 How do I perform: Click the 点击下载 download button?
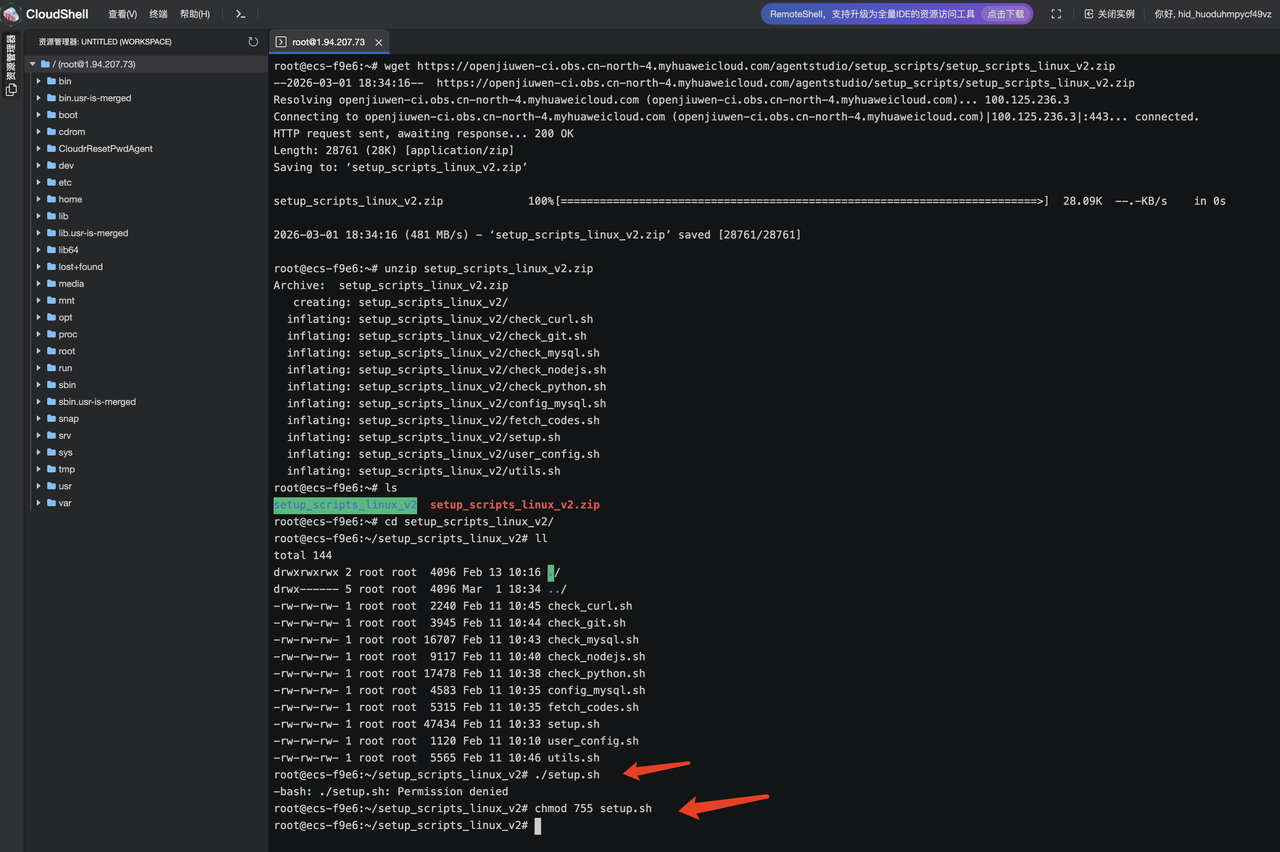click(x=1005, y=14)
